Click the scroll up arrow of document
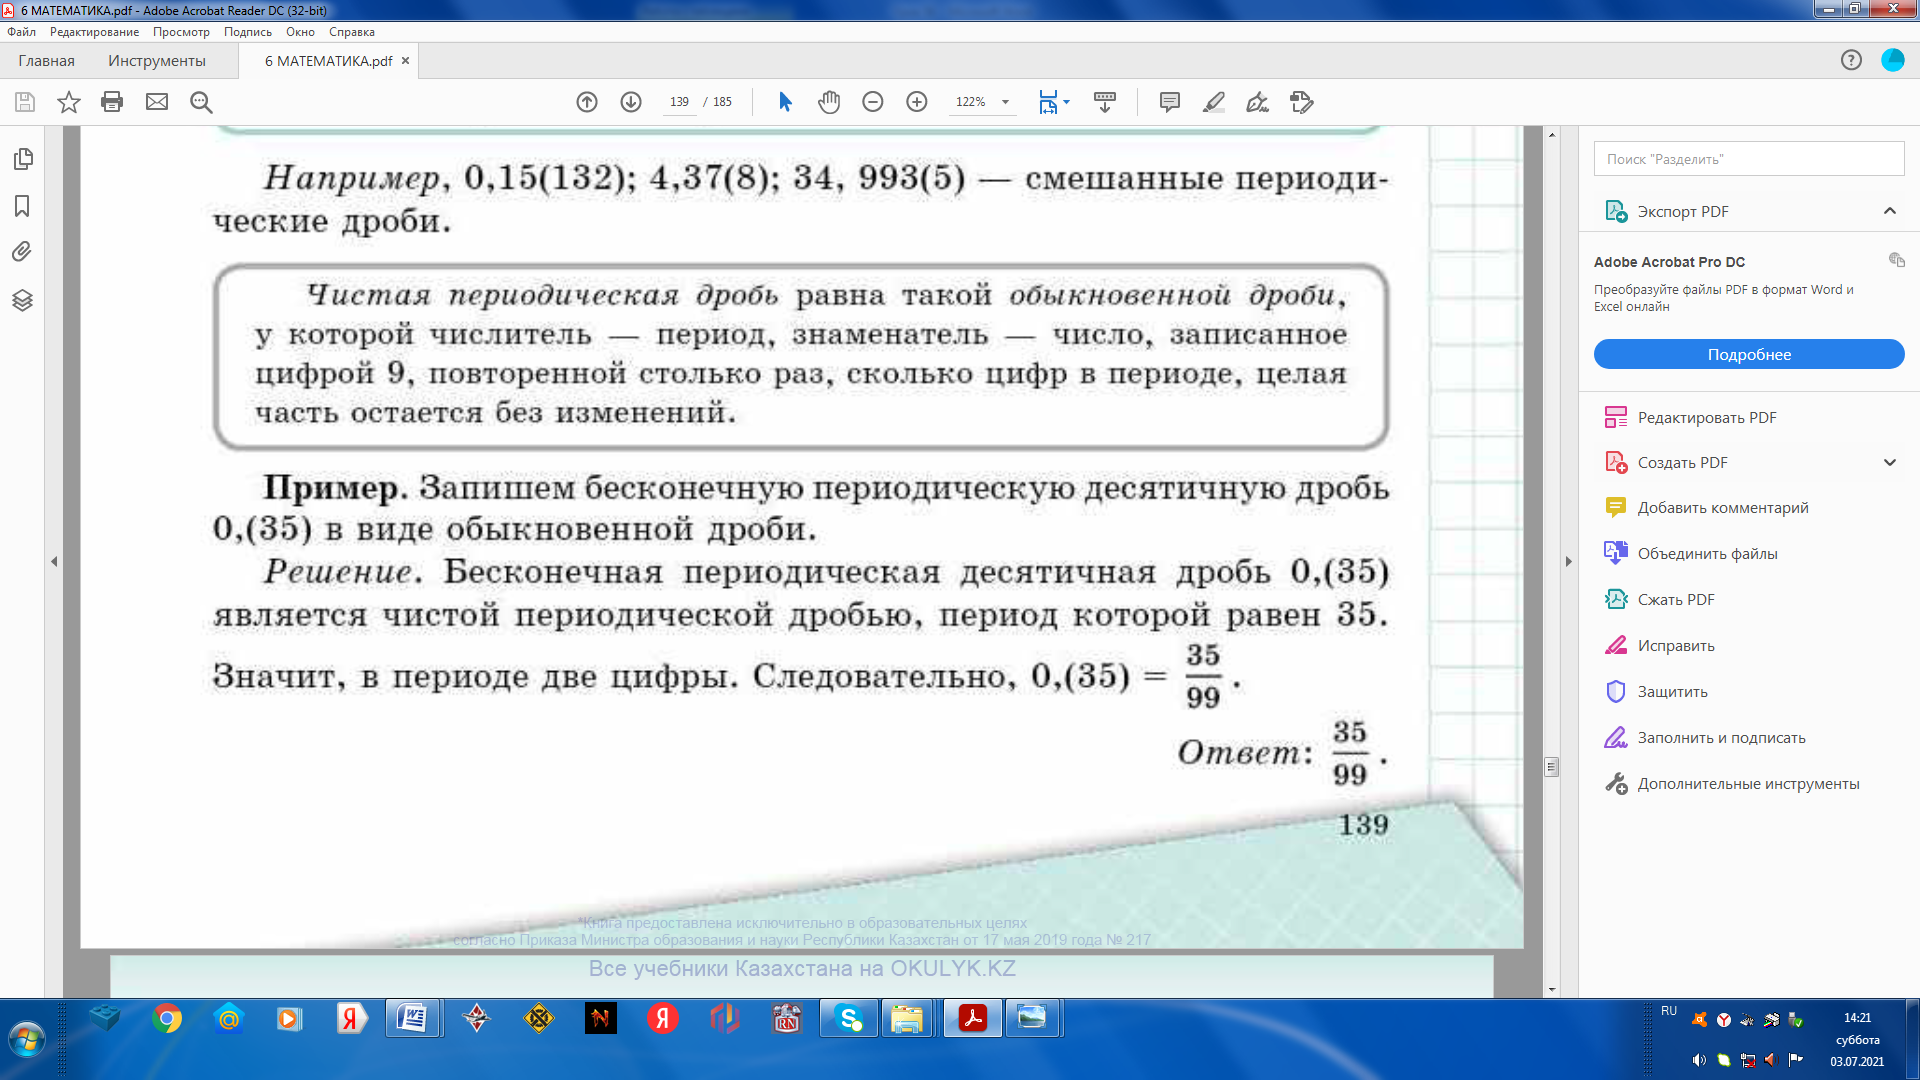 [1551, 134]
